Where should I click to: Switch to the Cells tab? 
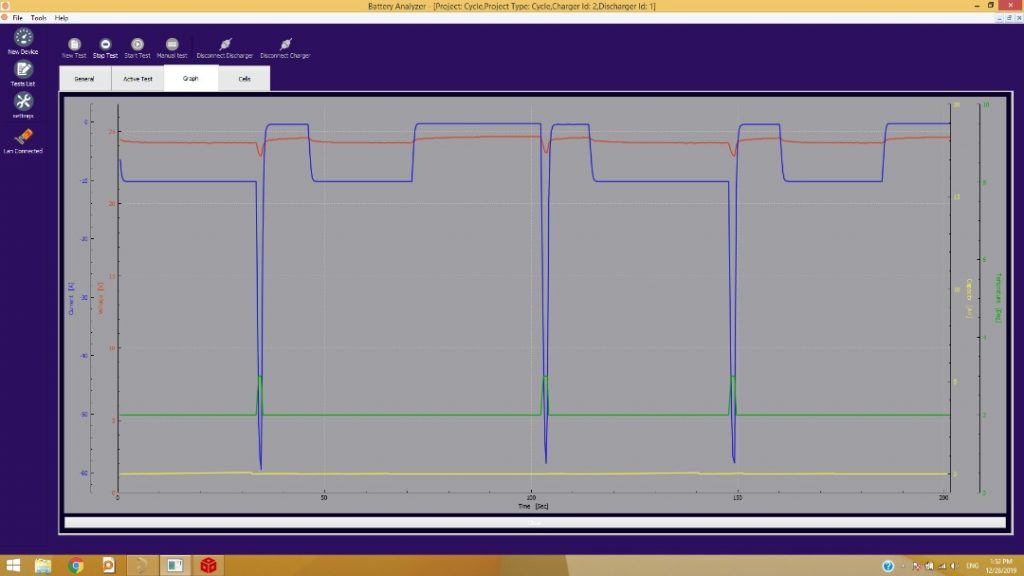coord(244,78)
